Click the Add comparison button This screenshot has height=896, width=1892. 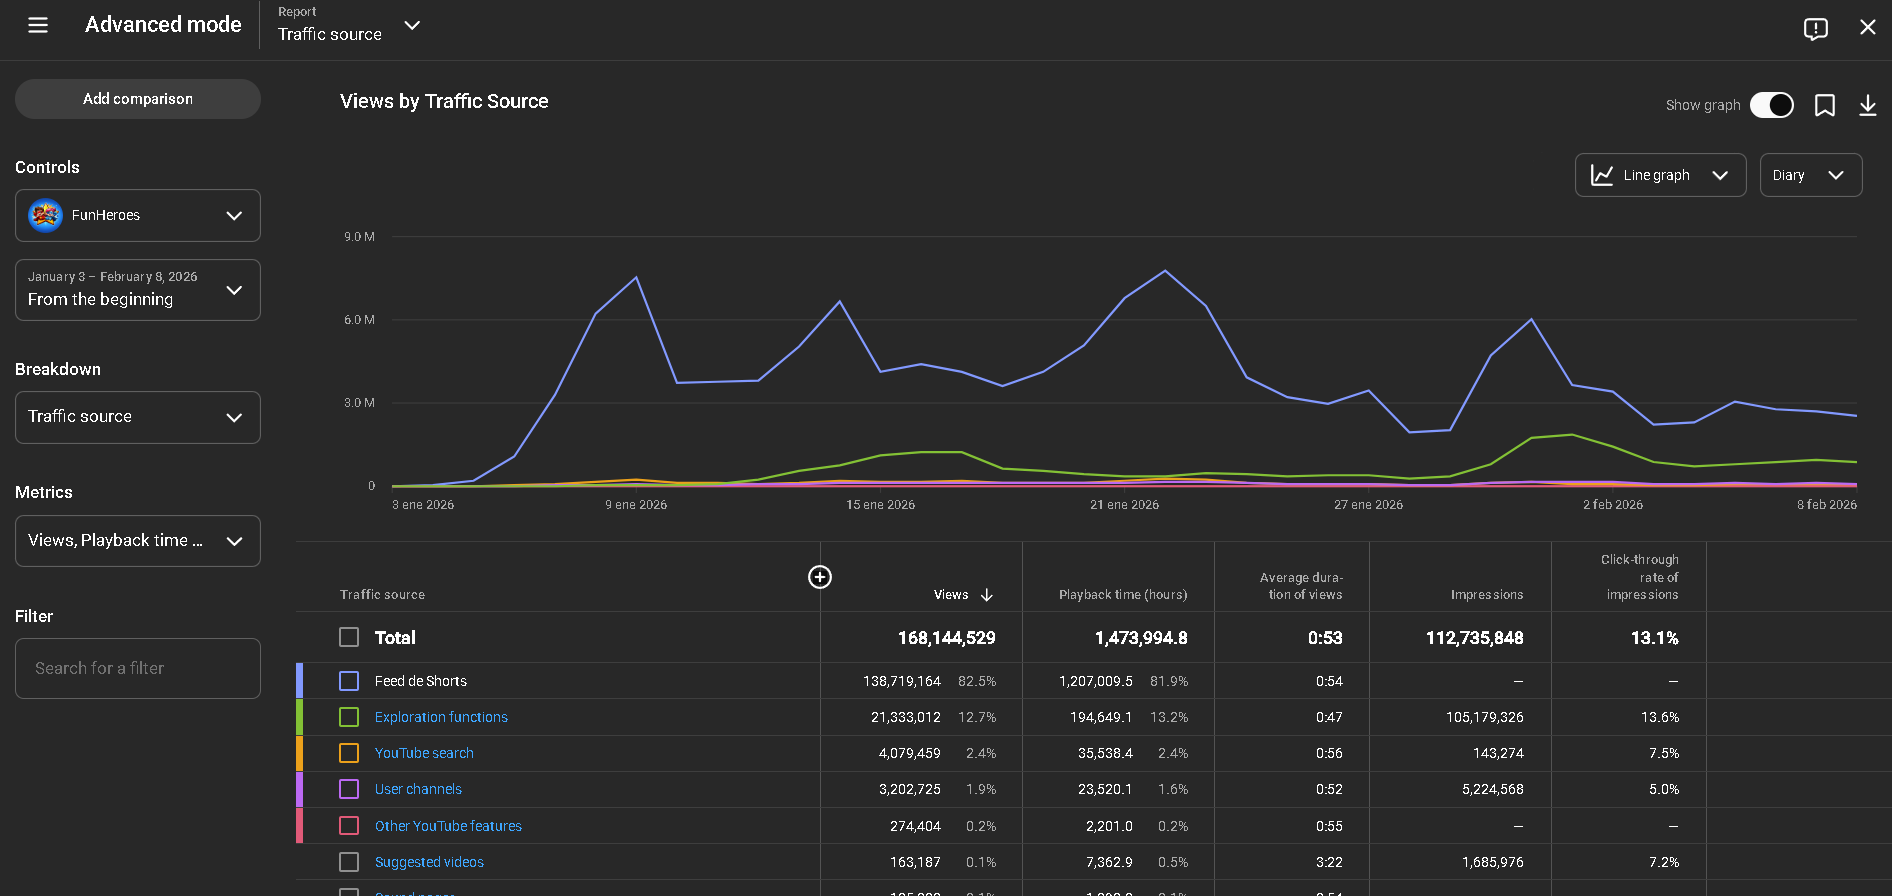point(138,99)
